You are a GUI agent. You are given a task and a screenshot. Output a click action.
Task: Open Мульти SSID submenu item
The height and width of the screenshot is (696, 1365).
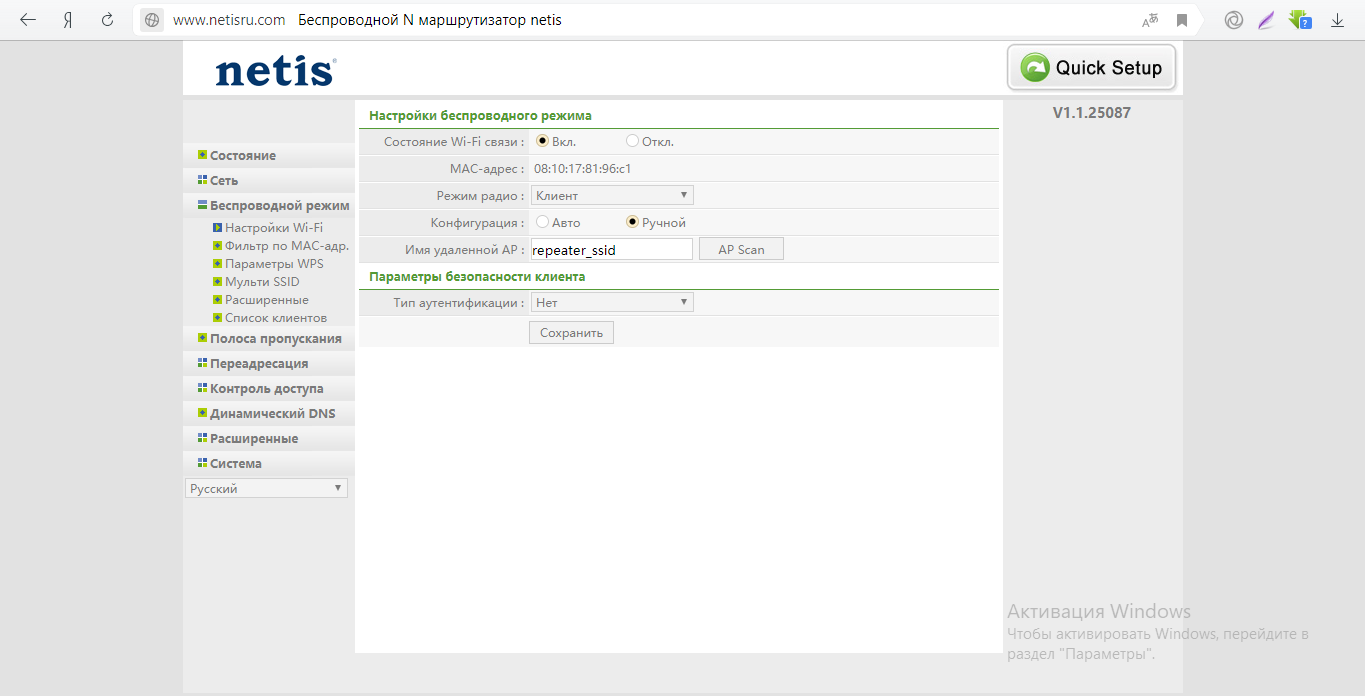262,282
